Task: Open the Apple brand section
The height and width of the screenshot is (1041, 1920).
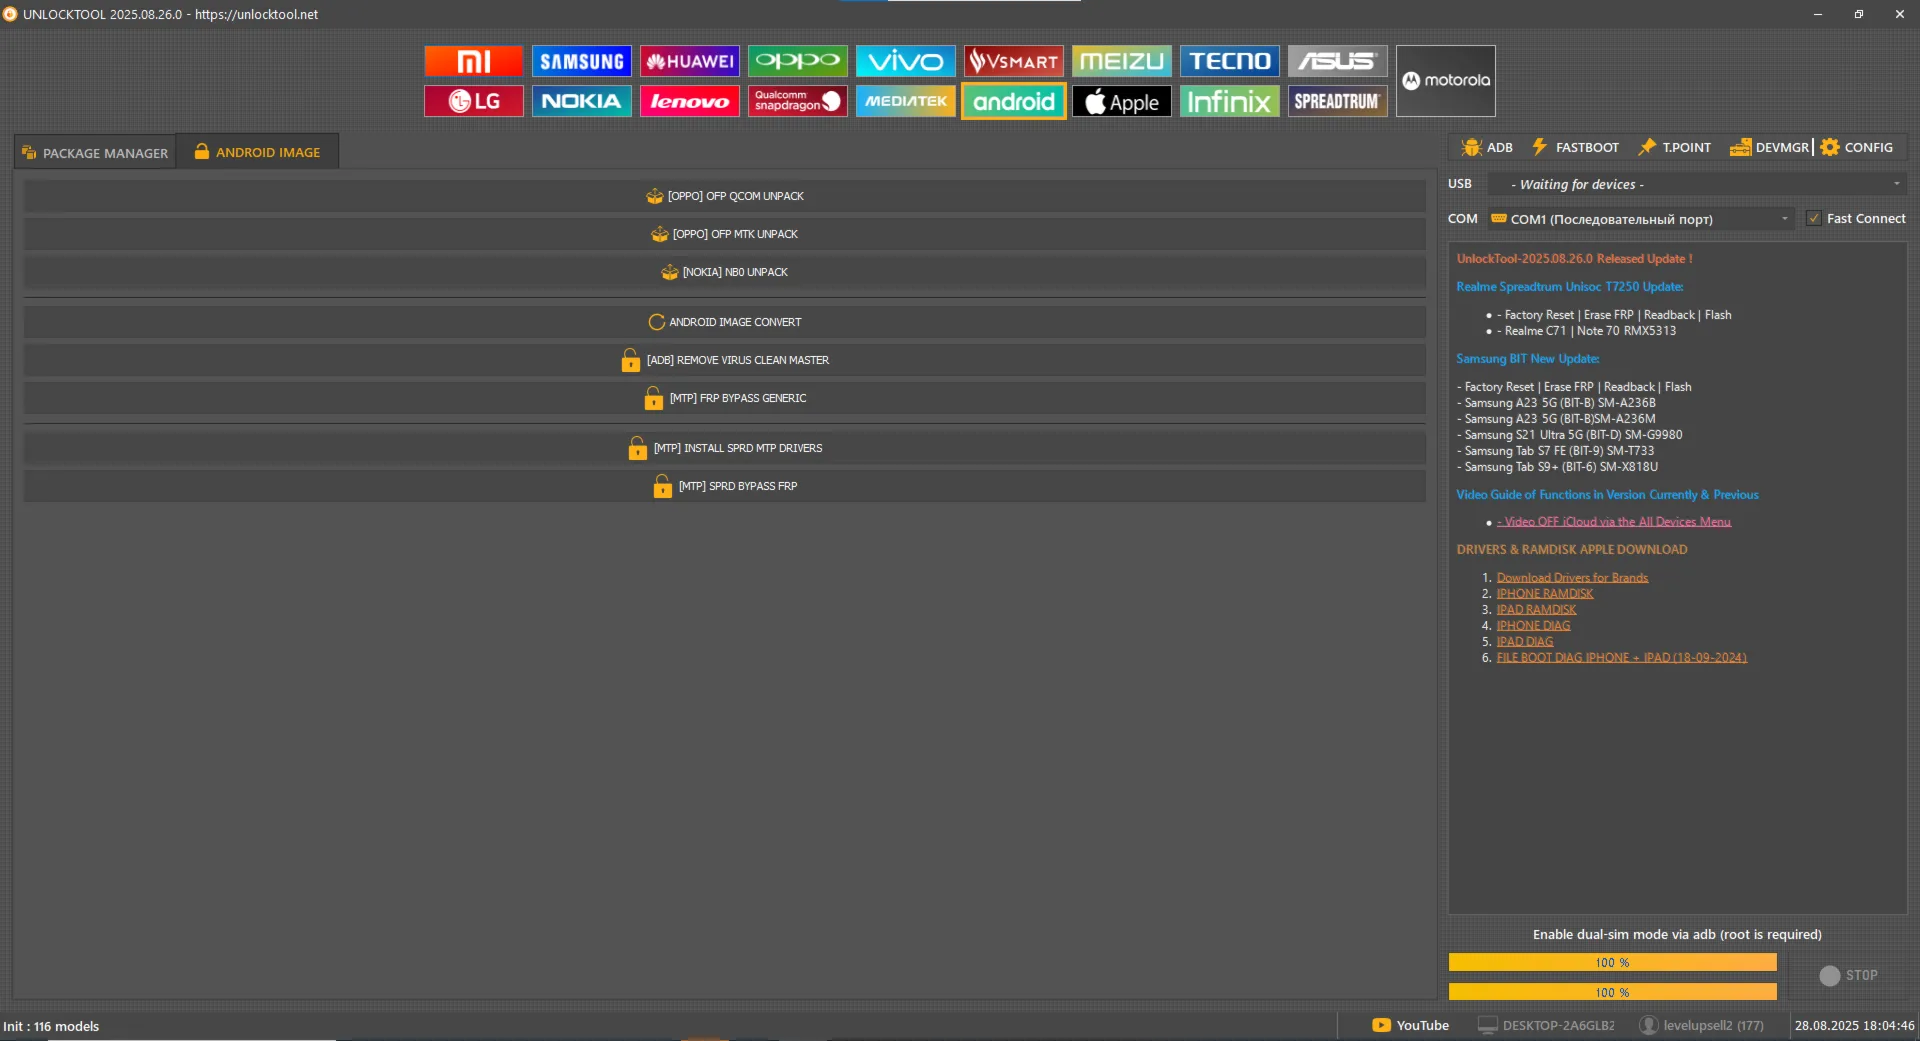Action: click(x=1121, y=101)
